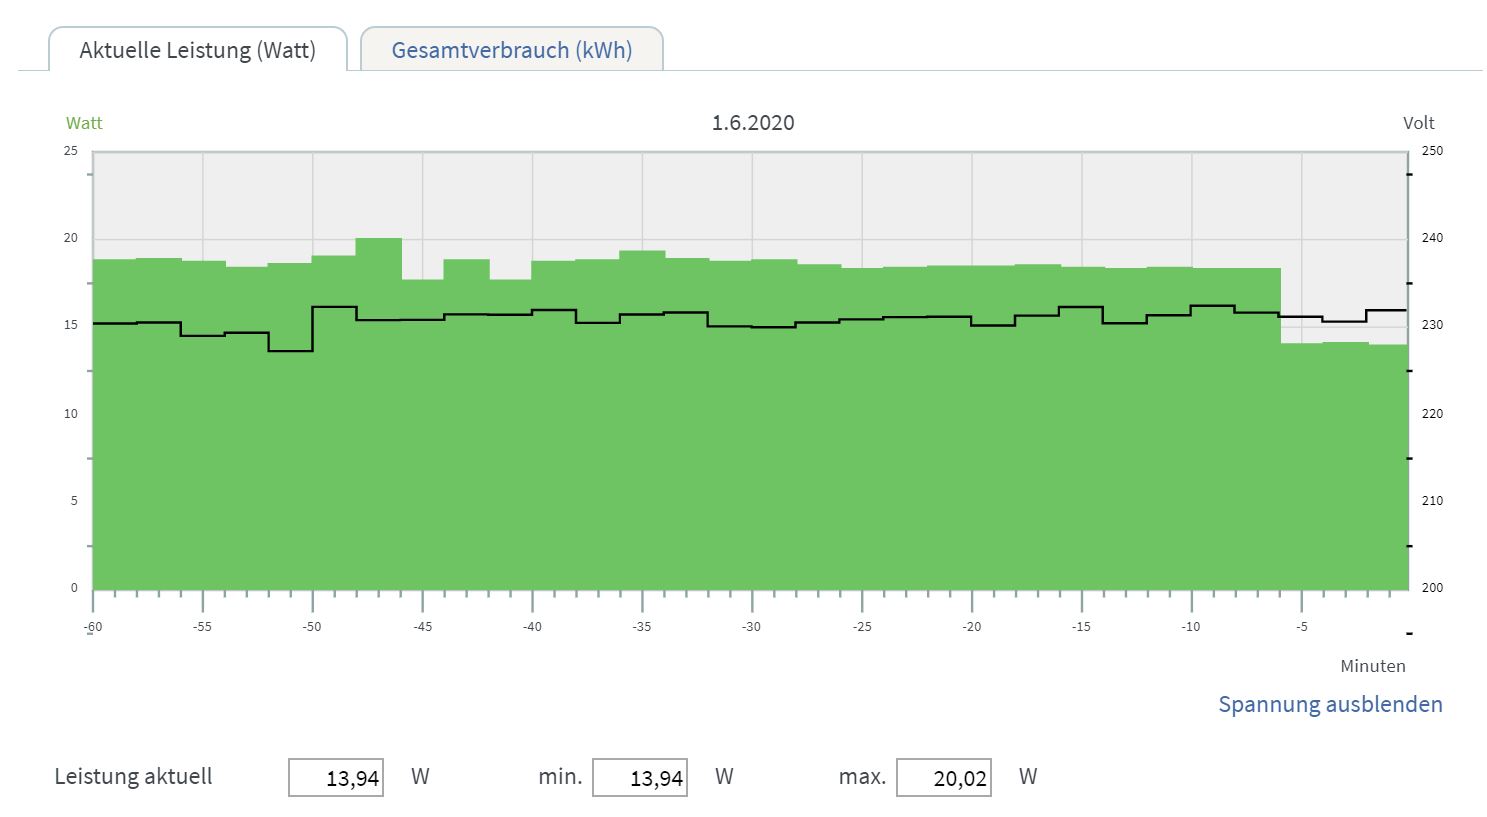Click the Leistung aktuell text label
Screen dimensions: 1487x817
tap(133, 777)
